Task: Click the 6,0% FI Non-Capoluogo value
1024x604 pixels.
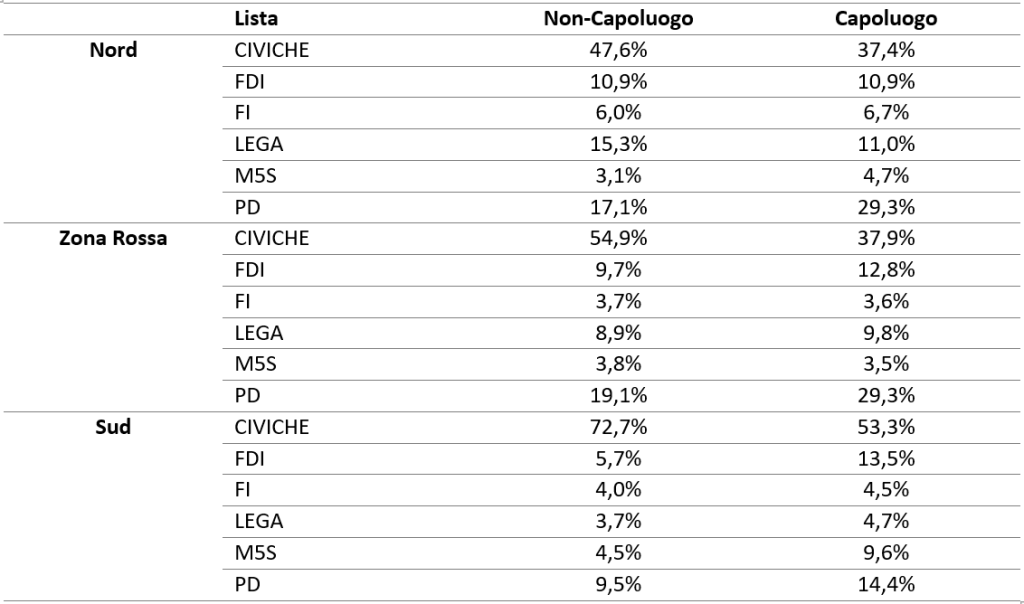Action: (618, 112)
